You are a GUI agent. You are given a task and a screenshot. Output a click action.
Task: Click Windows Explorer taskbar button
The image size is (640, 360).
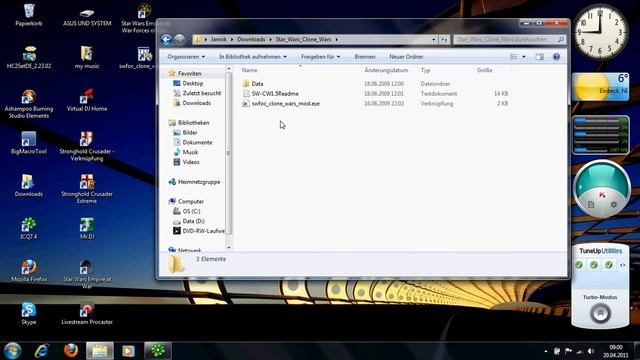tap(100, 351)
